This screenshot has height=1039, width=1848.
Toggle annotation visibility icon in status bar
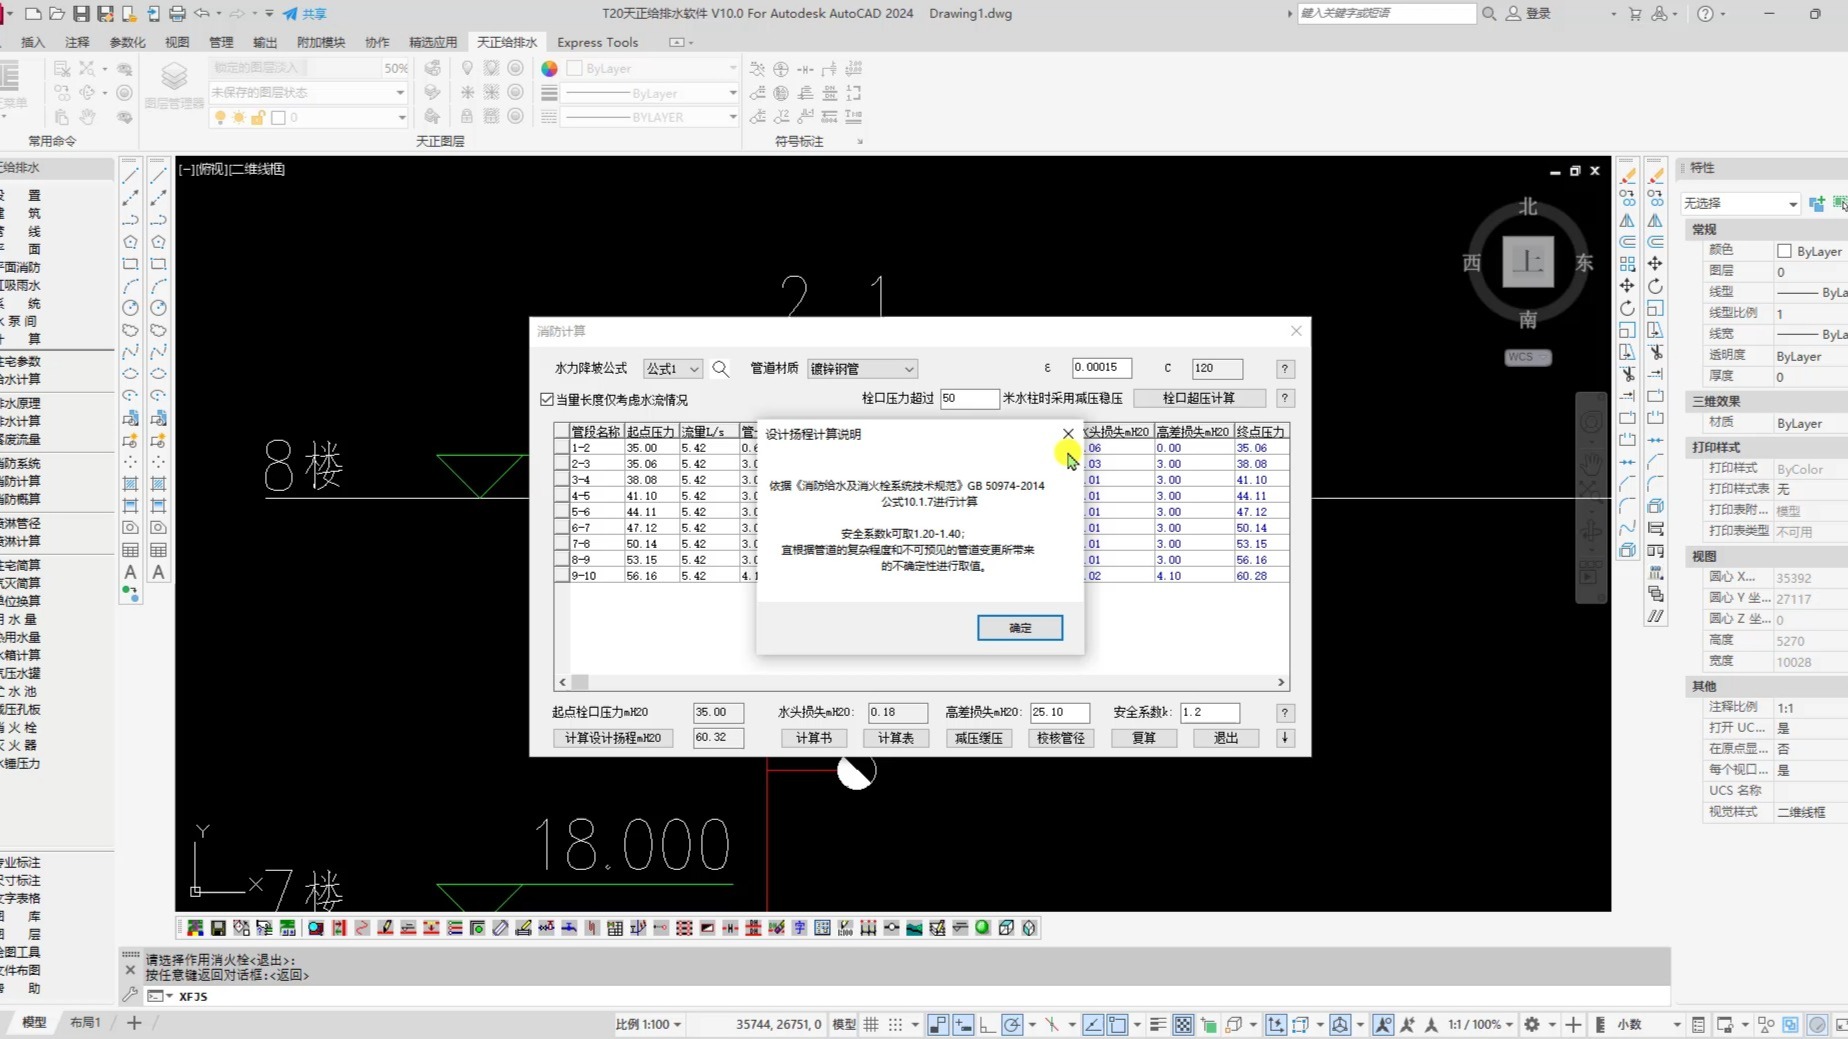1384,1024
